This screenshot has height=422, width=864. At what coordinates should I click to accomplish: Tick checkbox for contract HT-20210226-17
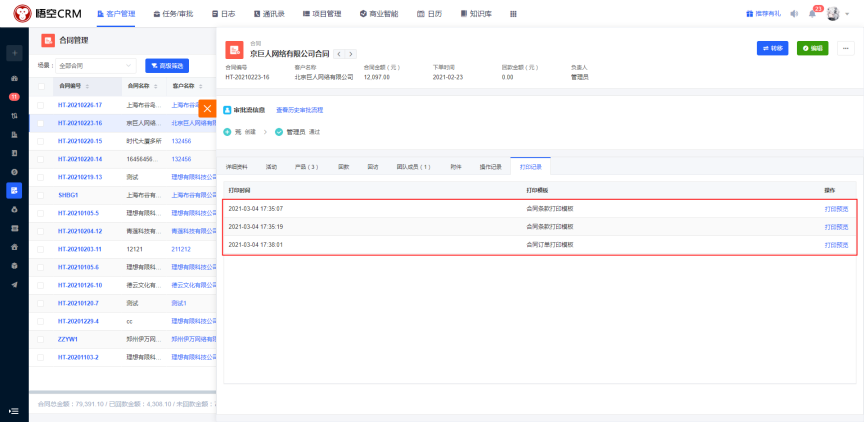point(41,104)
